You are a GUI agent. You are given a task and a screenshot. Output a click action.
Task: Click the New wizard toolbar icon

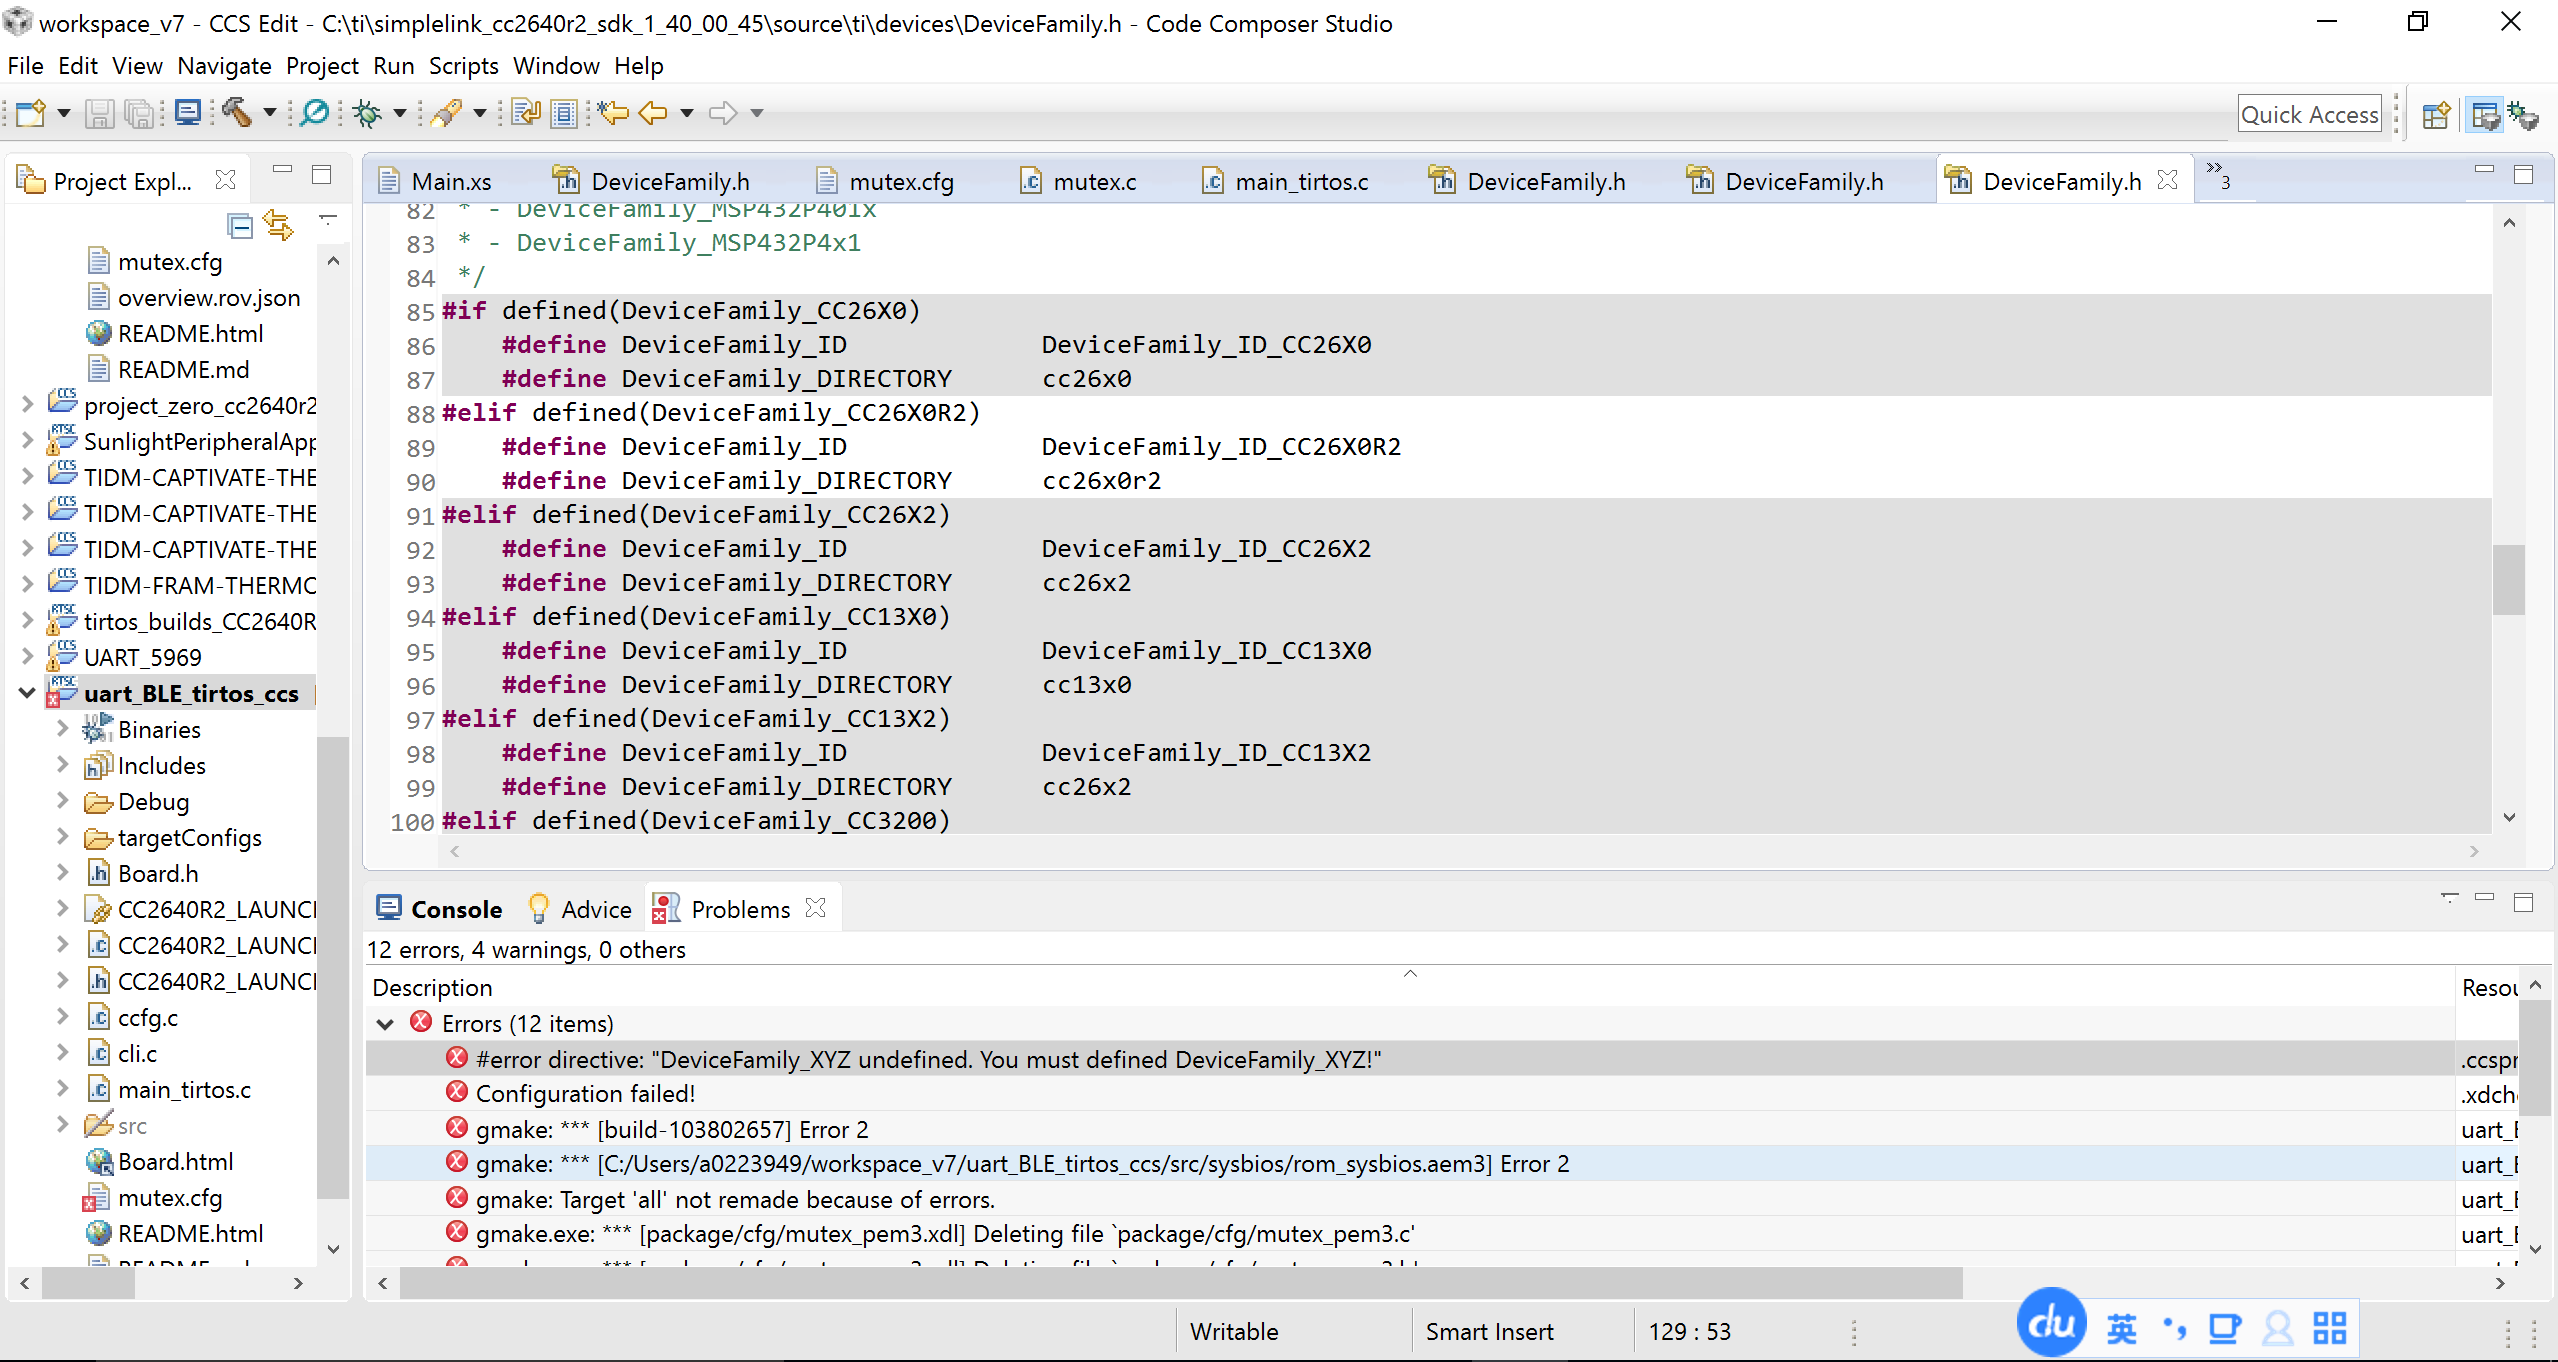click(x=30, y=113)
